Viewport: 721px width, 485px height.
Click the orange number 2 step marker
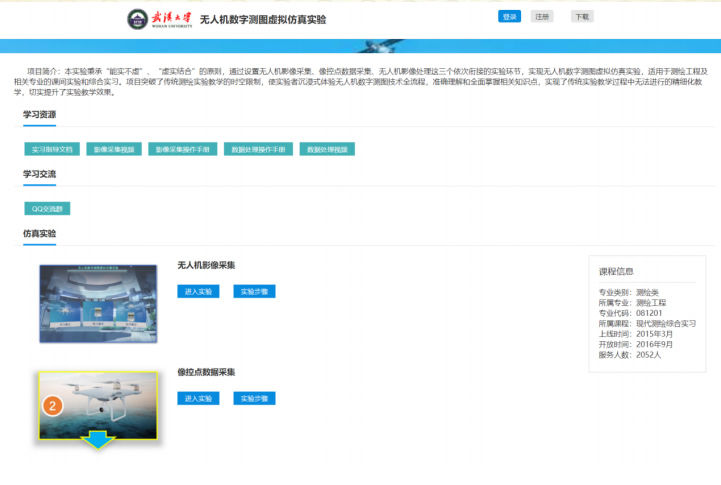54,406
